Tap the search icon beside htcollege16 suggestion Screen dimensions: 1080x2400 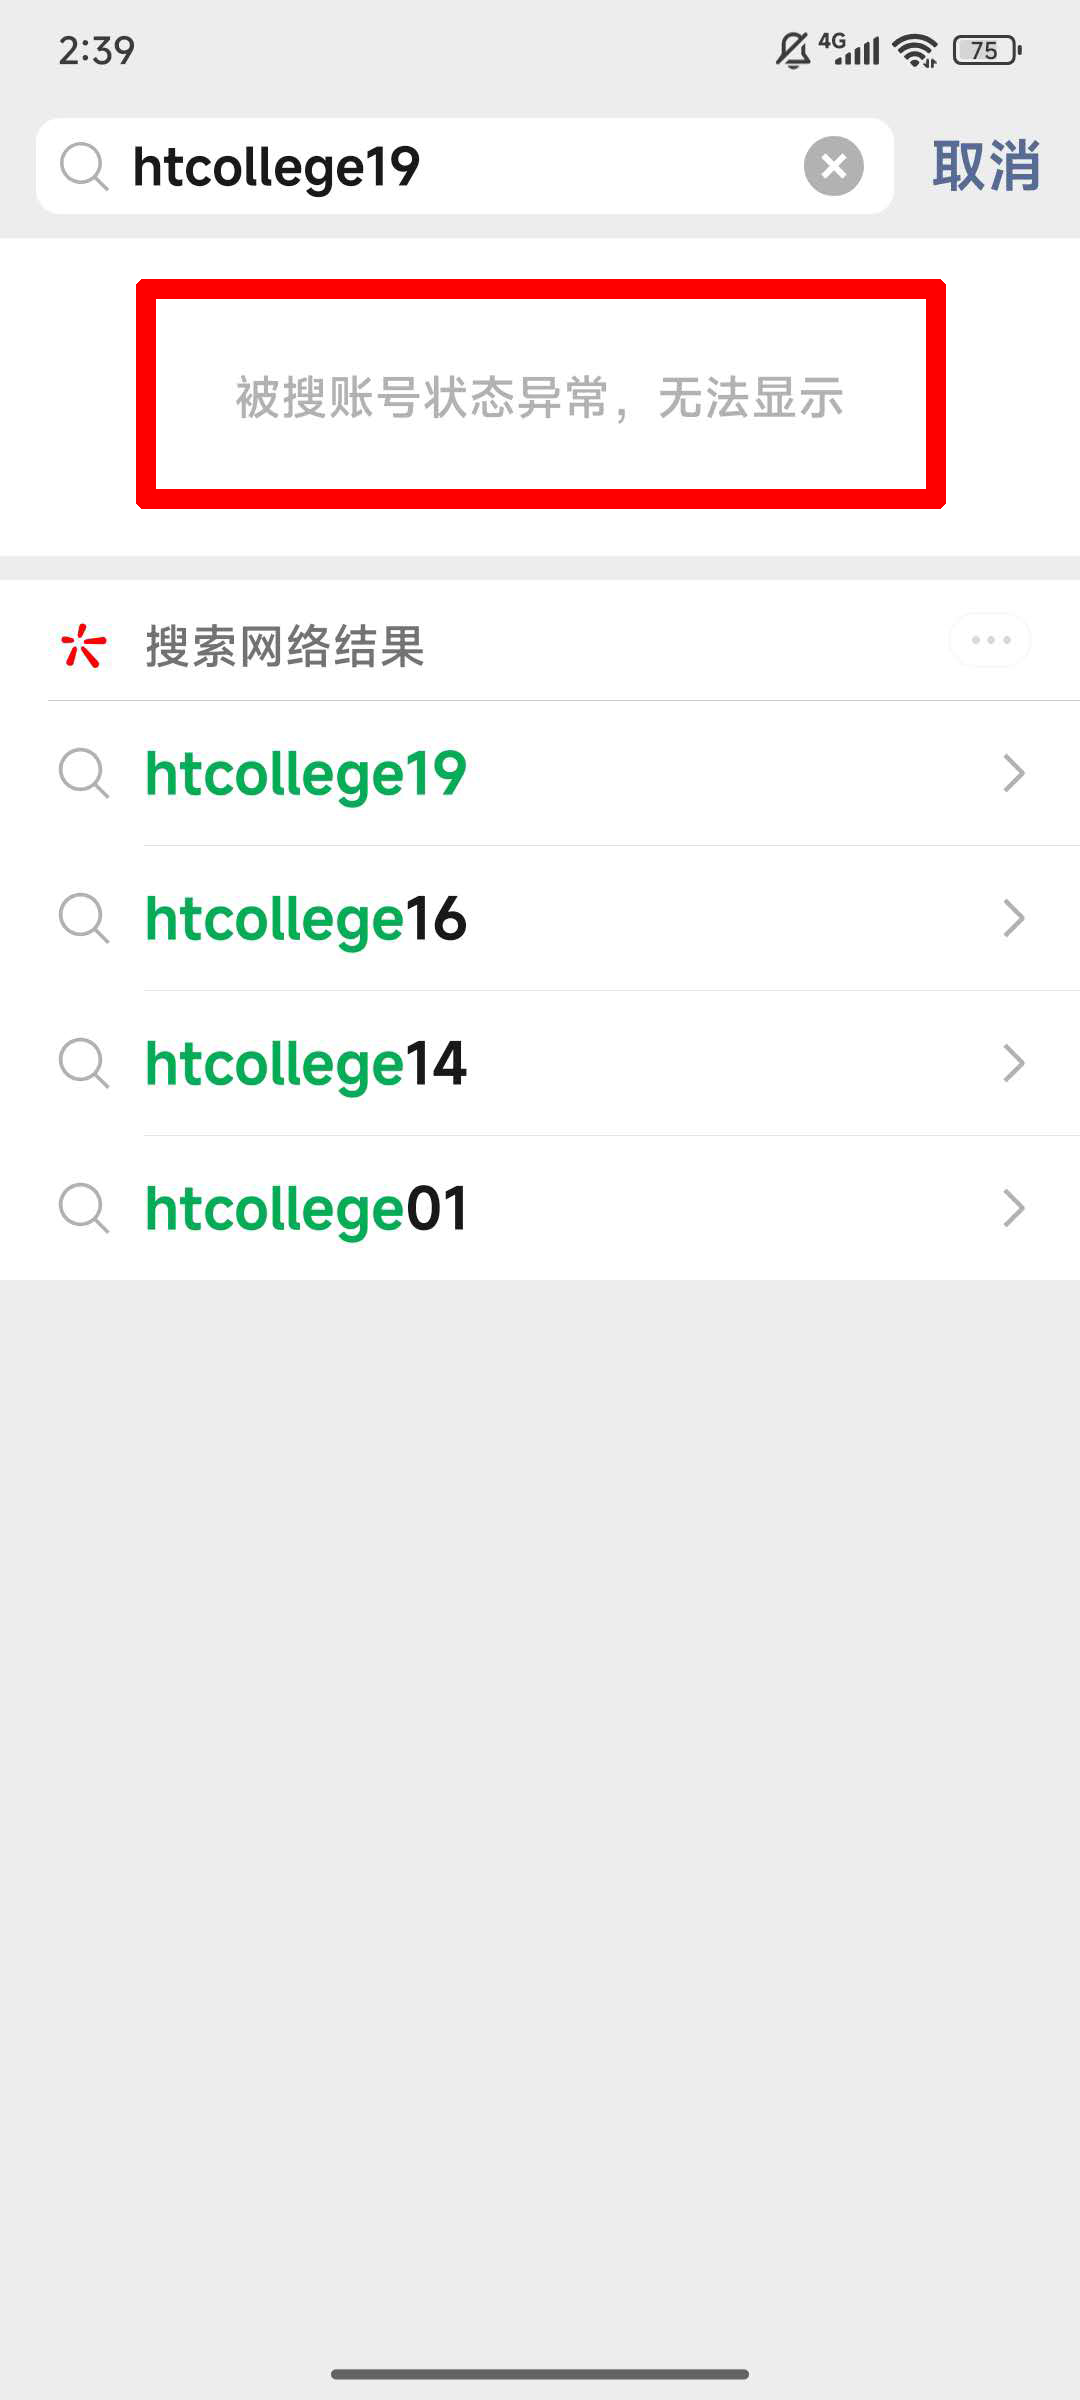click(x=84, y=918)
